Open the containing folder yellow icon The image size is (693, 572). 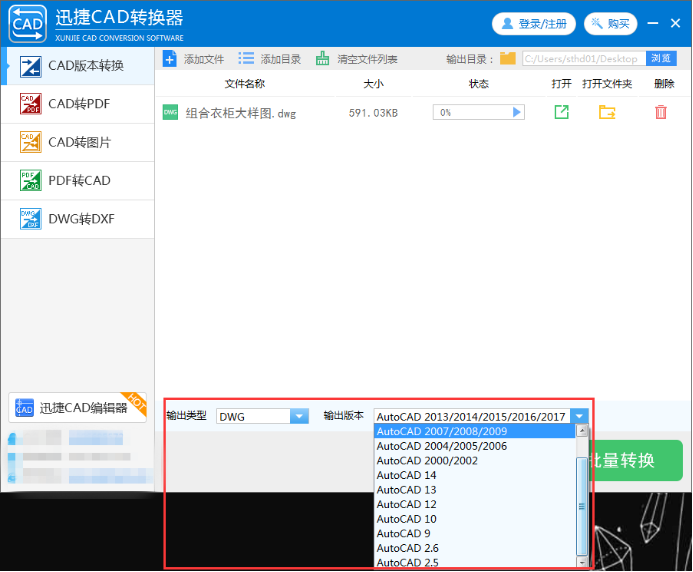tap(607, 113)
